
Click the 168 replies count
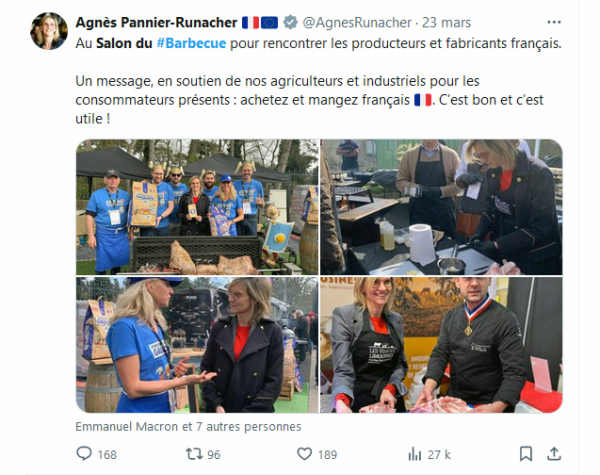107,455
